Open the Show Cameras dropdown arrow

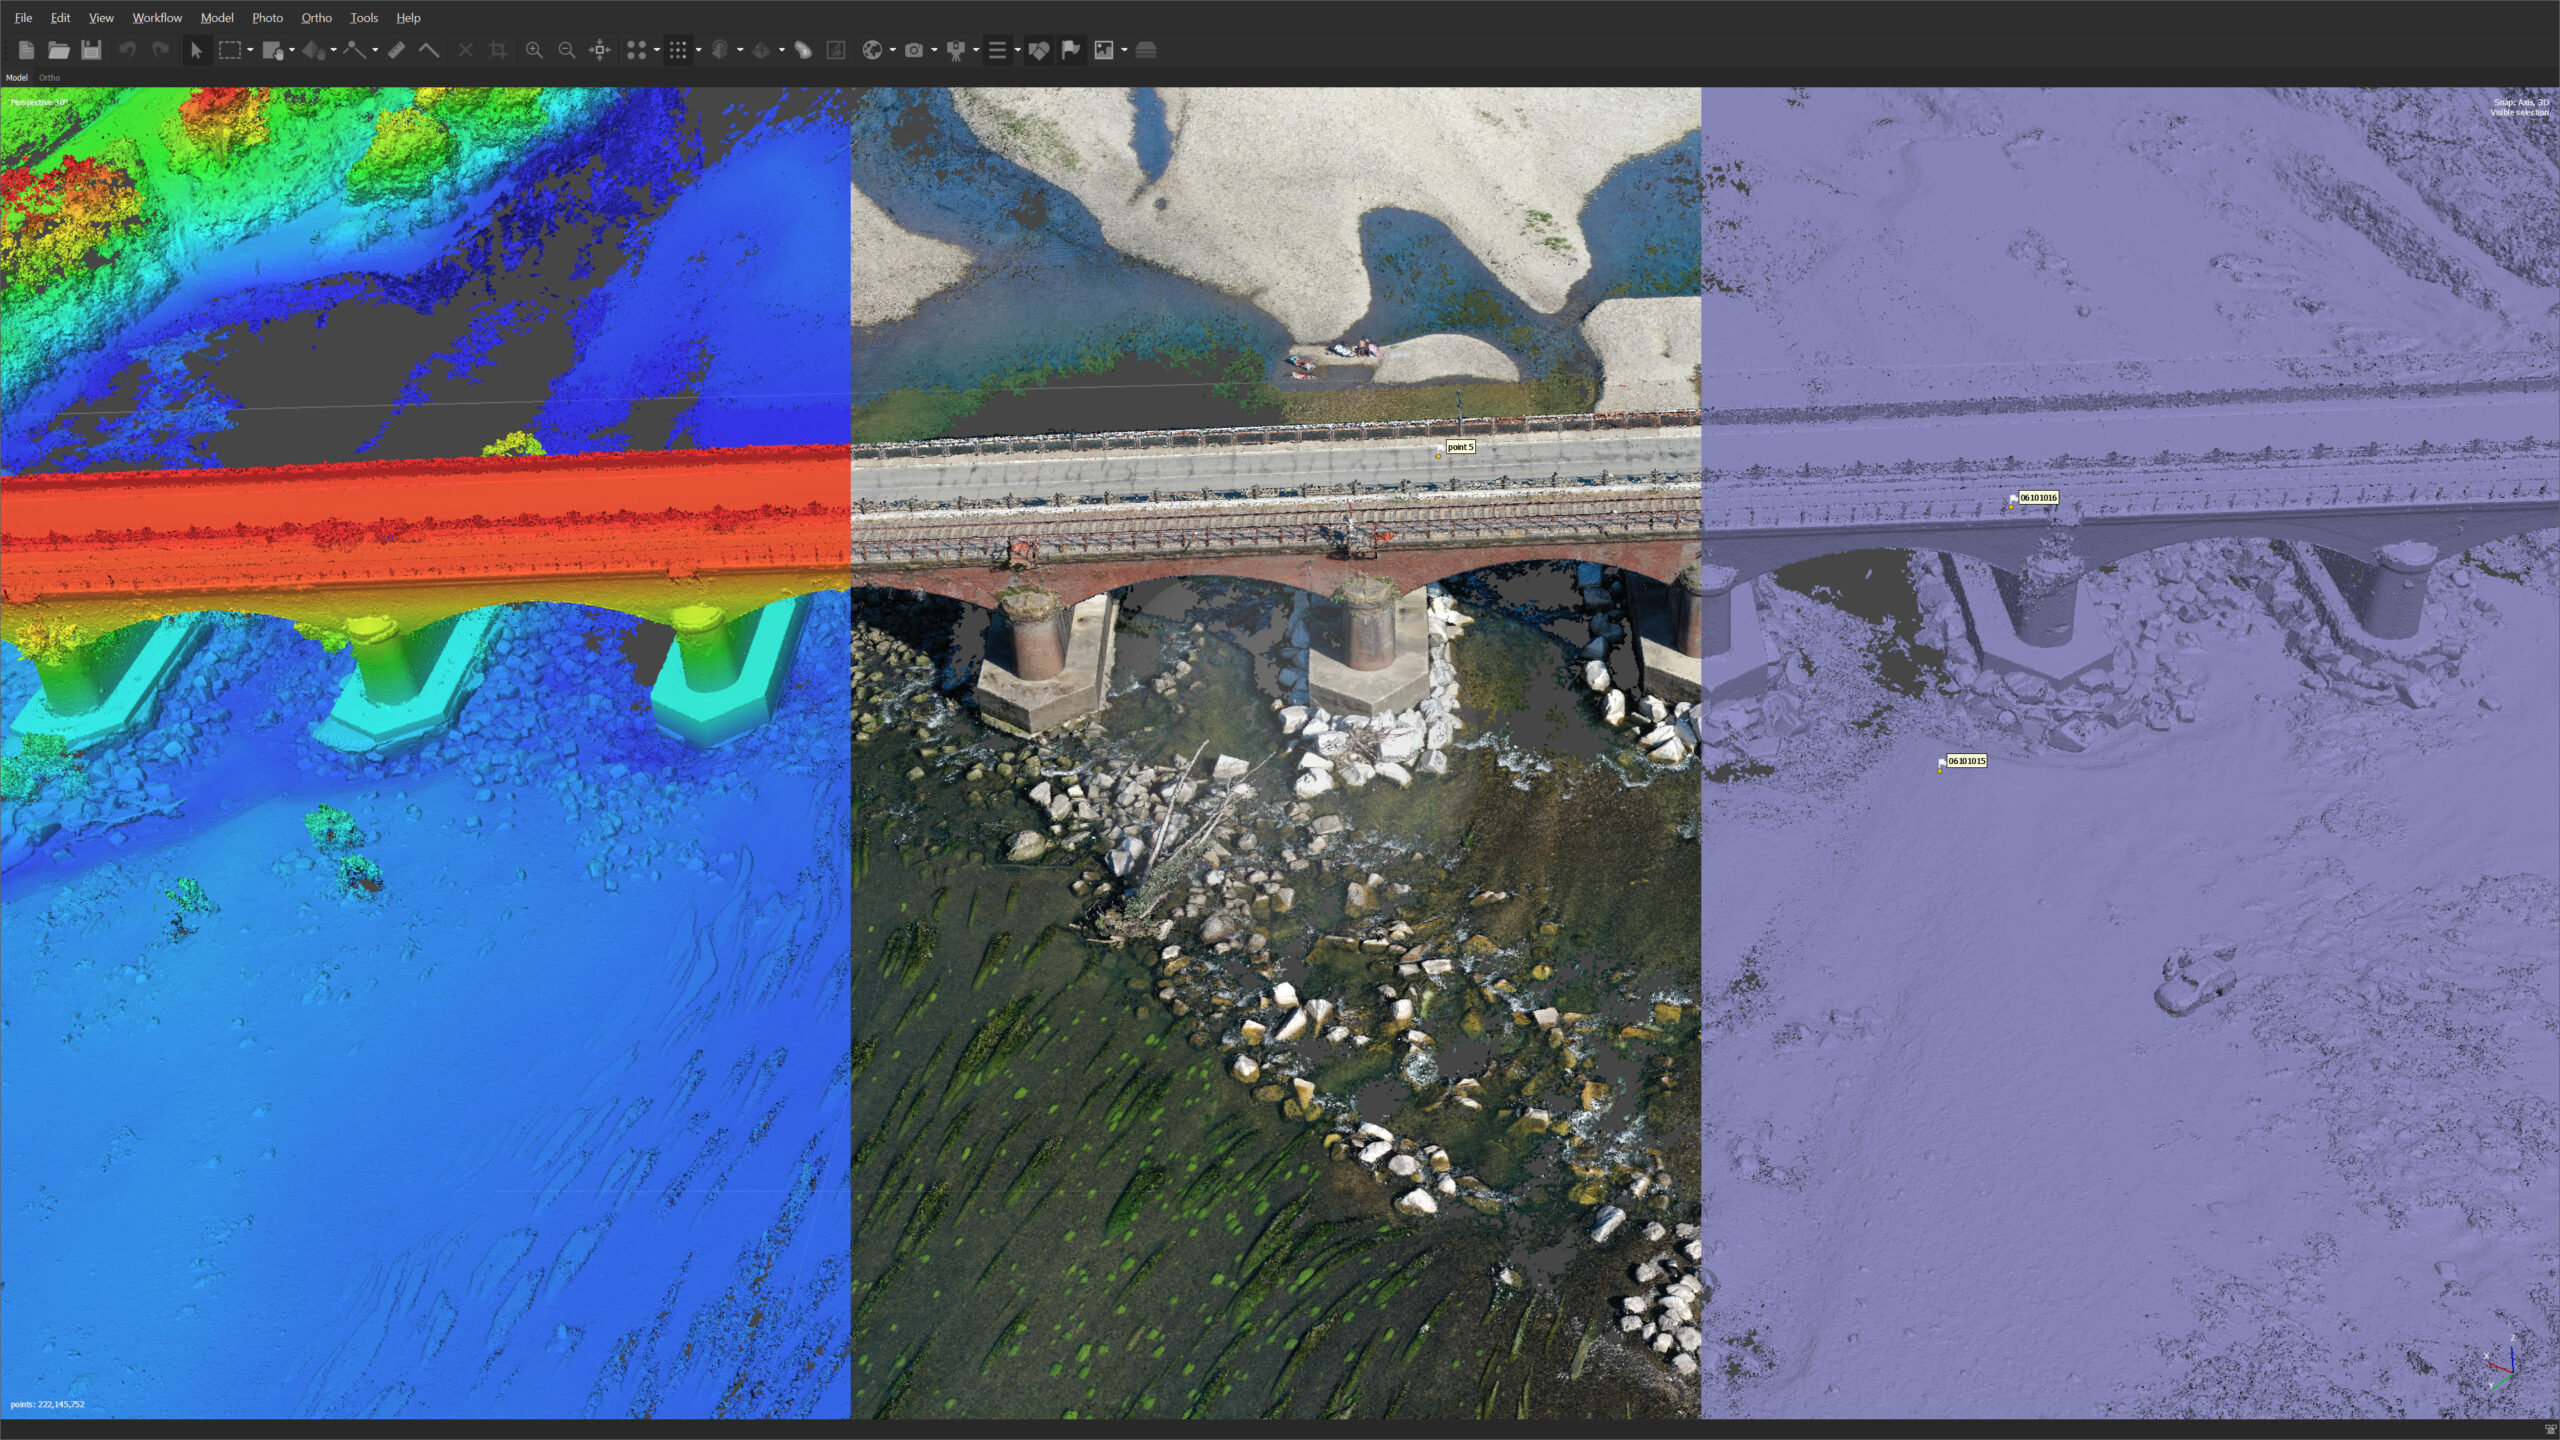[x=934, y=50]
